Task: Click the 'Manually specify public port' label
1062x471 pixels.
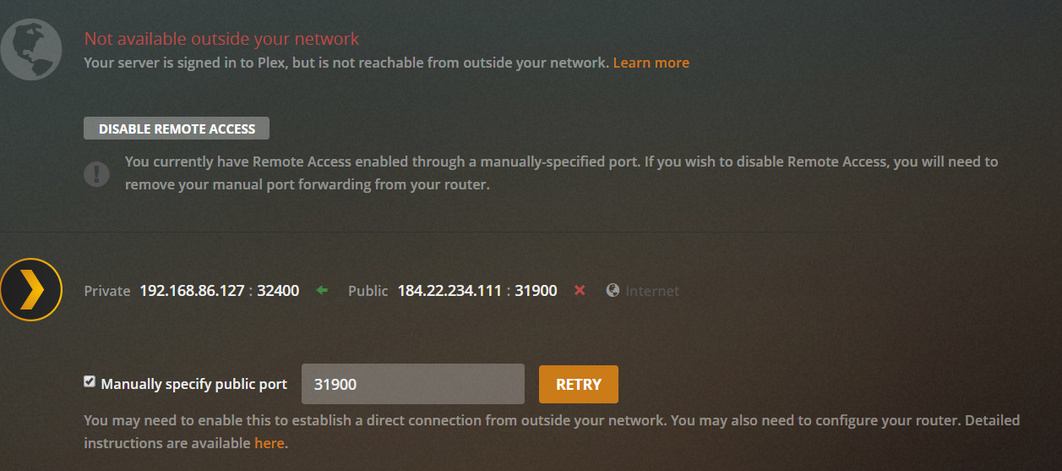Action: tap(194, 384)
